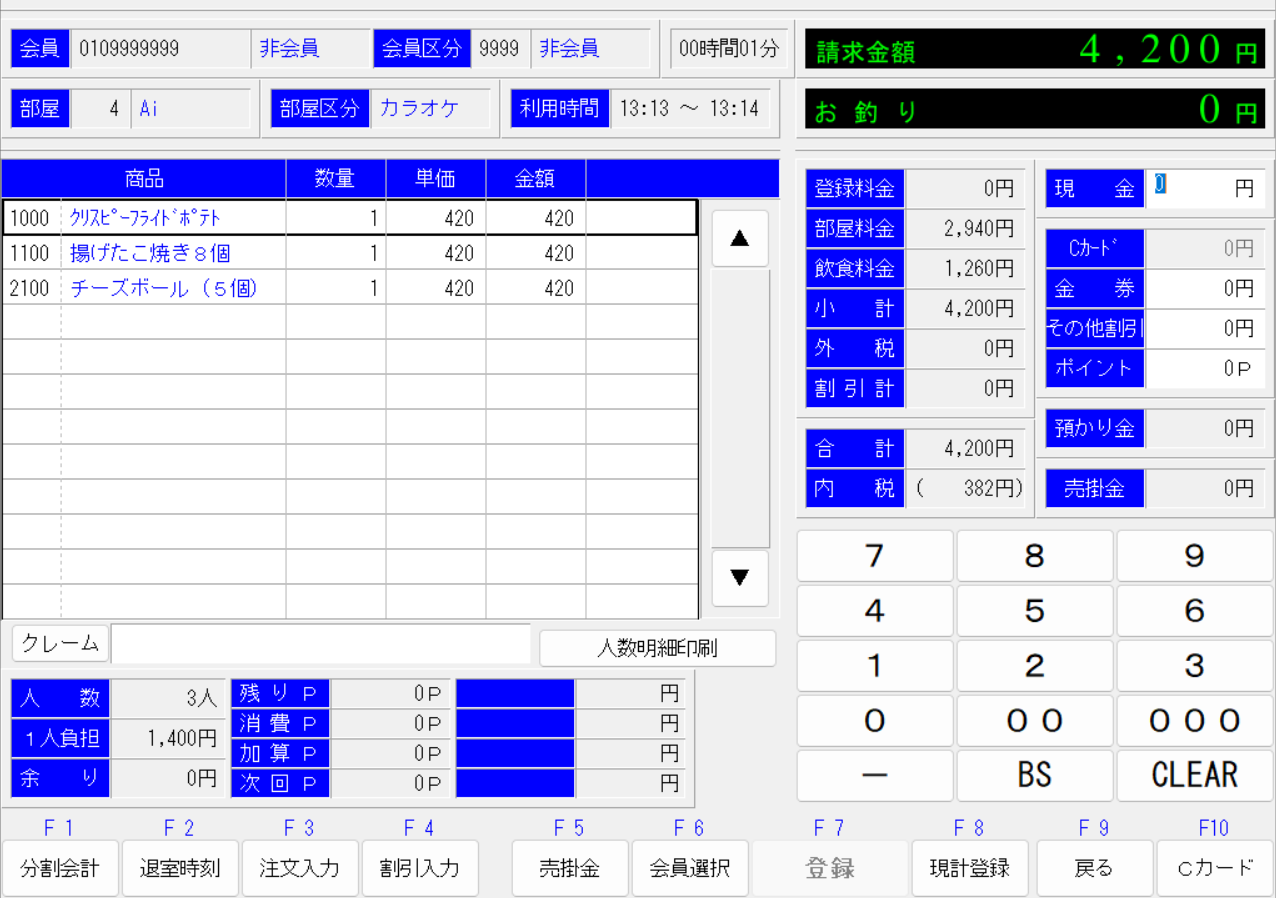Tap the minus key on keypad
The width and height of the screenshot is (1276, 898).
tap(875, 775)
